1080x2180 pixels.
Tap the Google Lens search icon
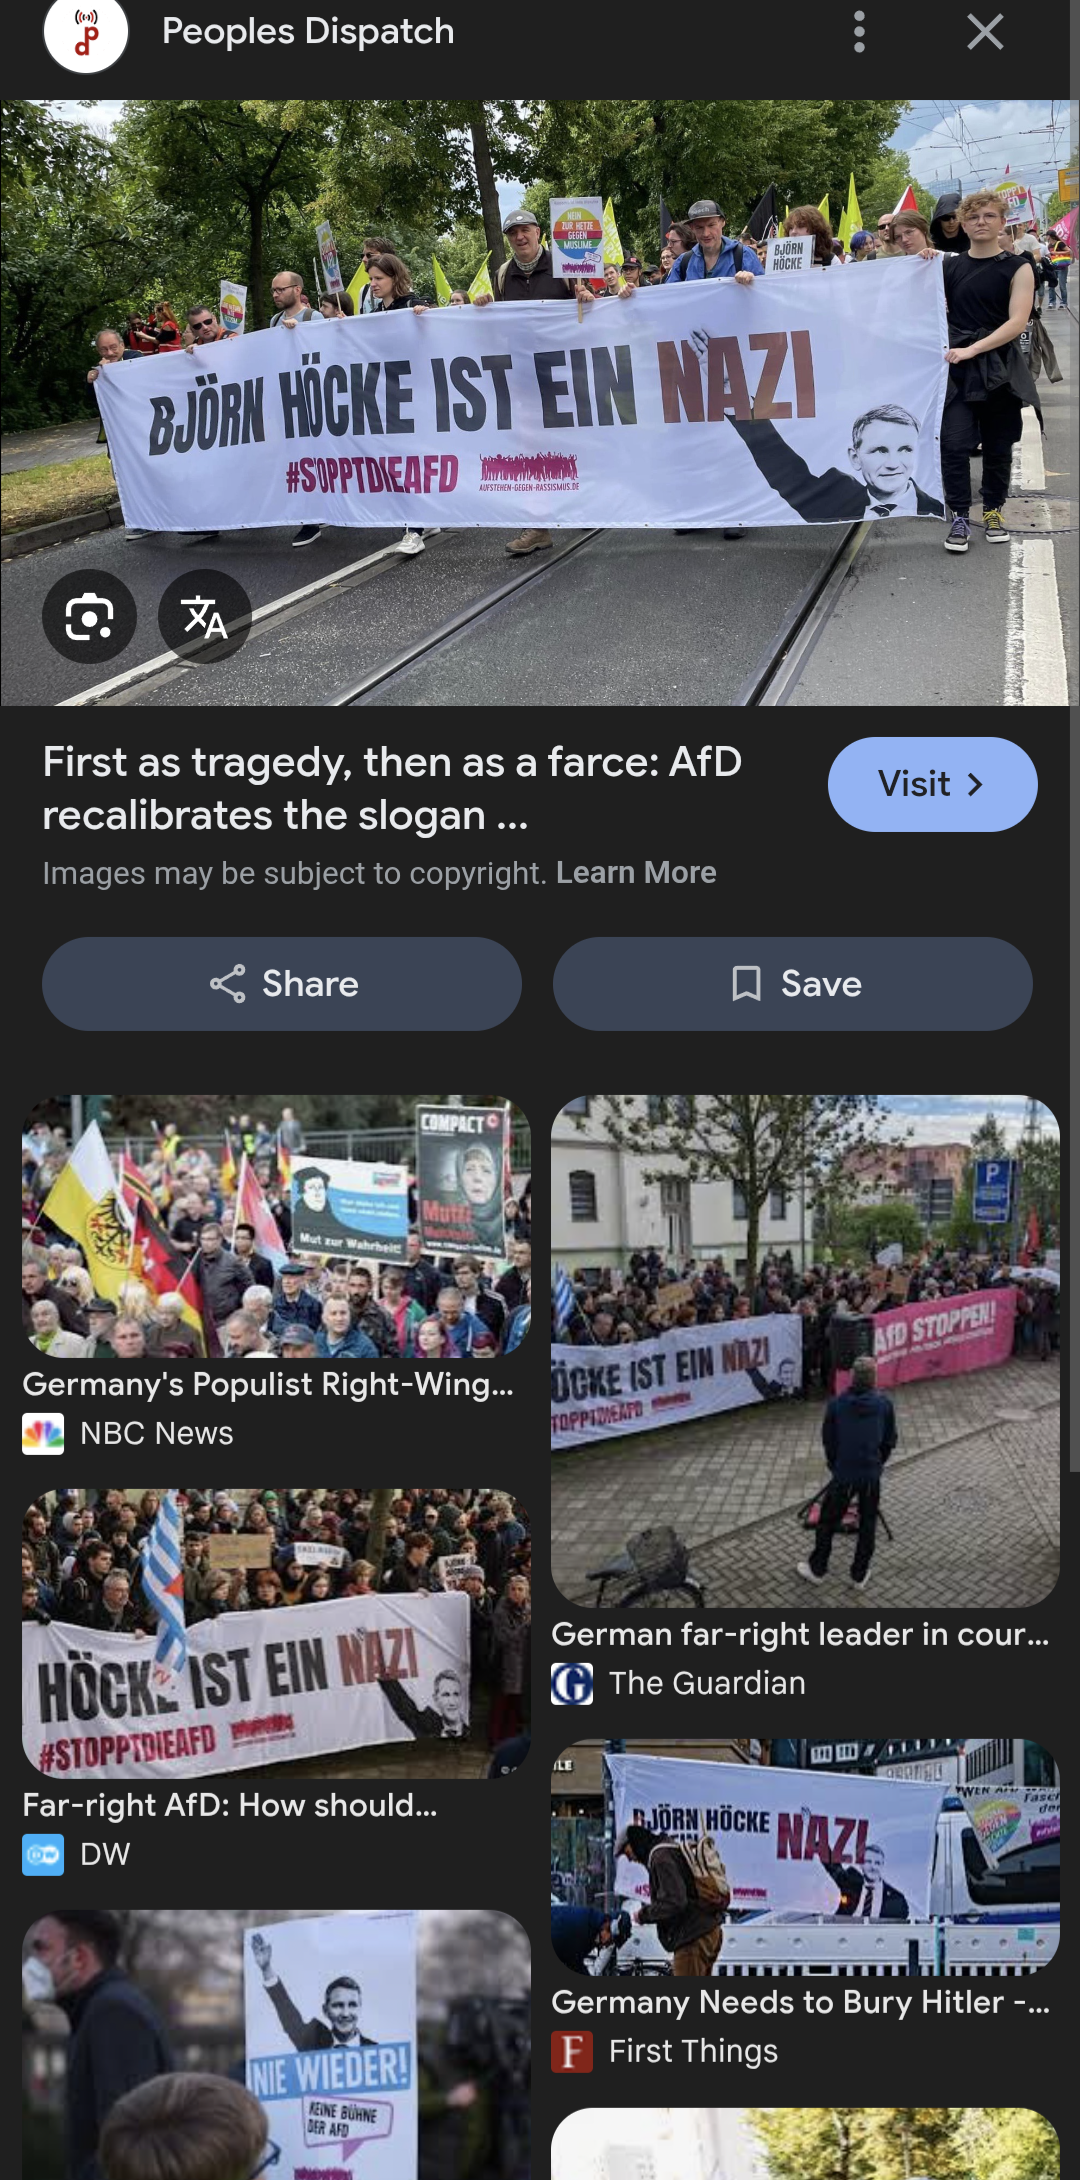(x=89, y=617)
